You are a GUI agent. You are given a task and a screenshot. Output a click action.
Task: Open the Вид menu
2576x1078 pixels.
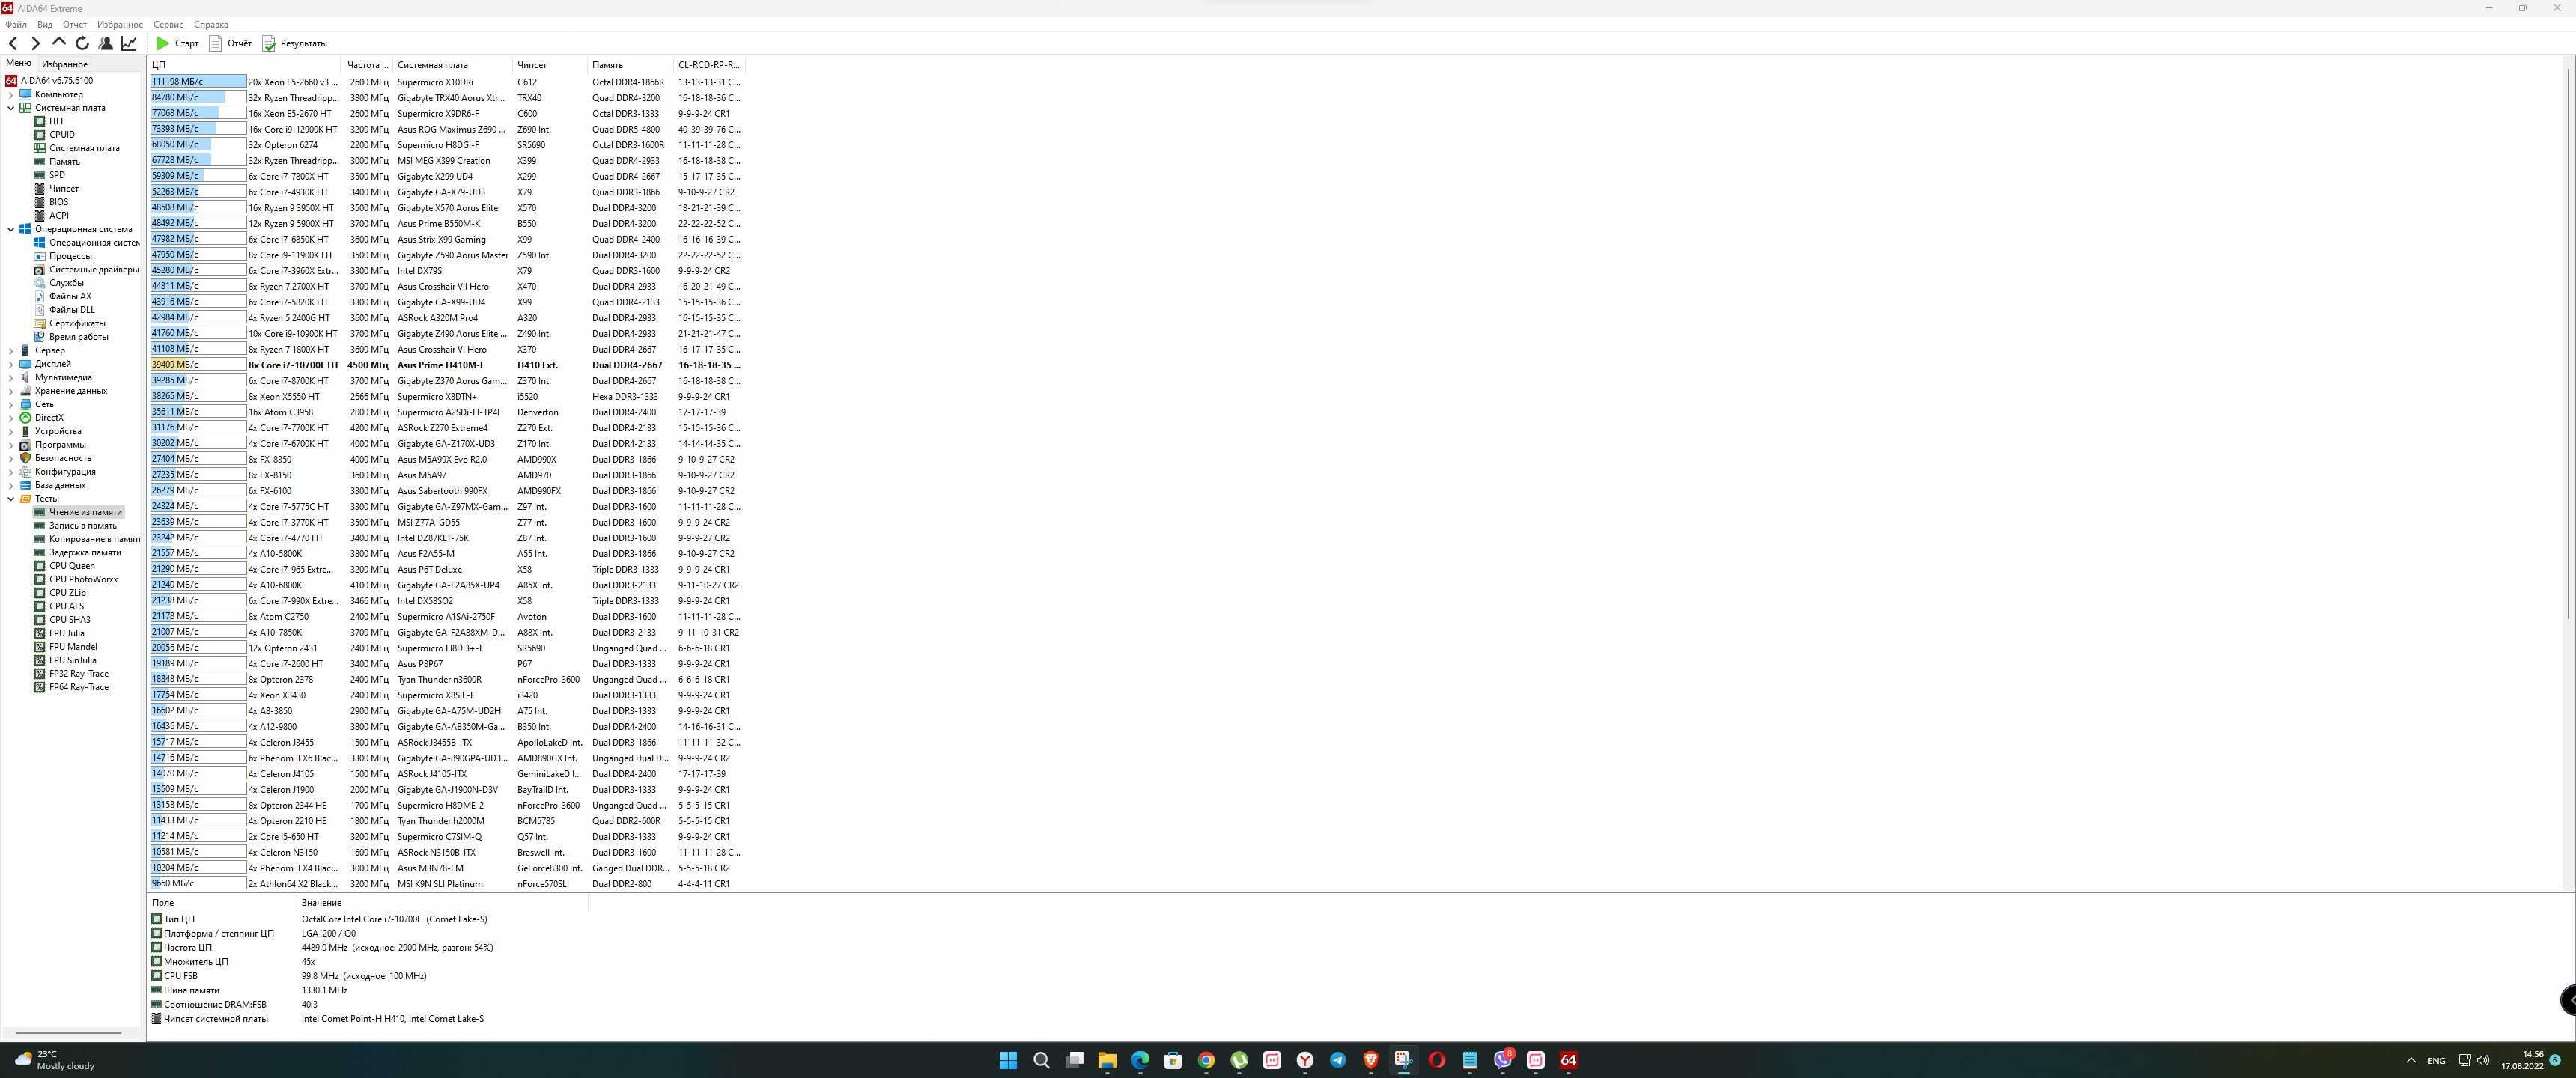tap(45, 24)
